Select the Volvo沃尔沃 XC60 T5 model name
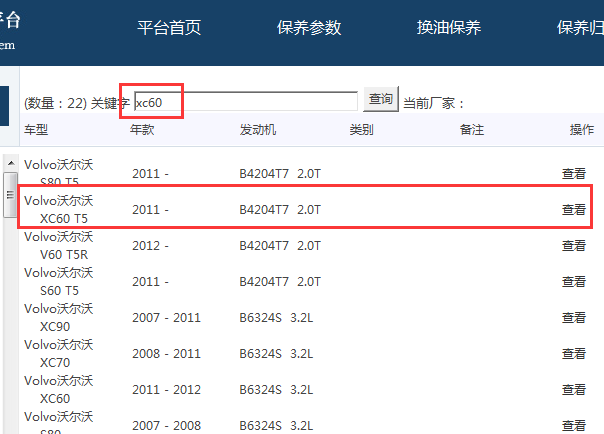The height and width of the screenshot is (434, 604). coord(59,209)
